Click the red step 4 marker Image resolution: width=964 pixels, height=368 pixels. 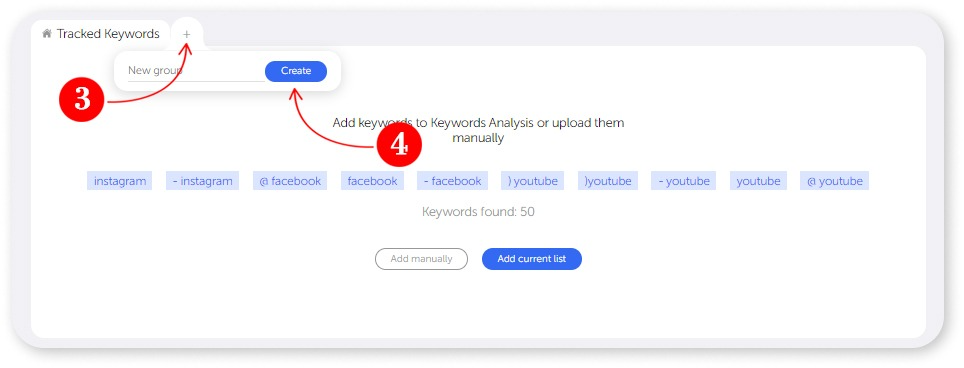click(x=399, y=144)
